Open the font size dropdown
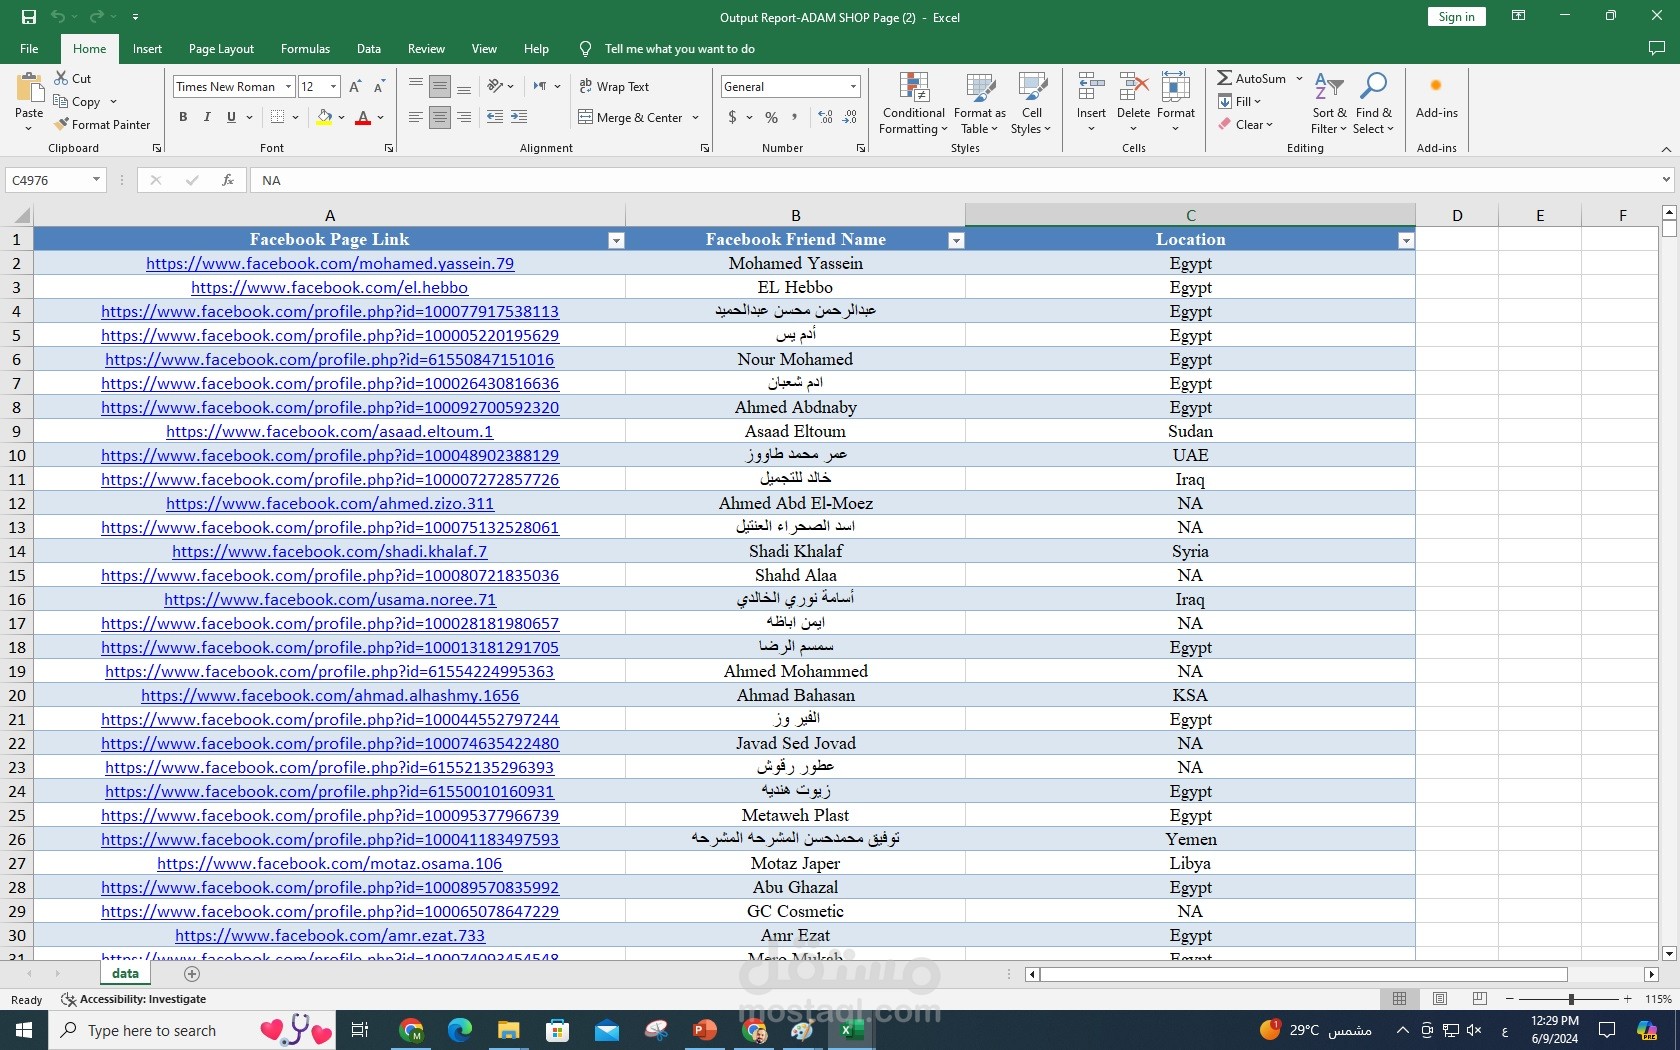 click(x=333, y=87)
